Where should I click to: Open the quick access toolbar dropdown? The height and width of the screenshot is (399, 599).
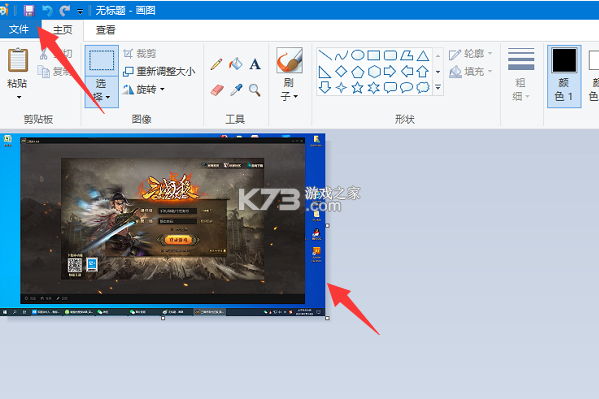tap(80, 11)
